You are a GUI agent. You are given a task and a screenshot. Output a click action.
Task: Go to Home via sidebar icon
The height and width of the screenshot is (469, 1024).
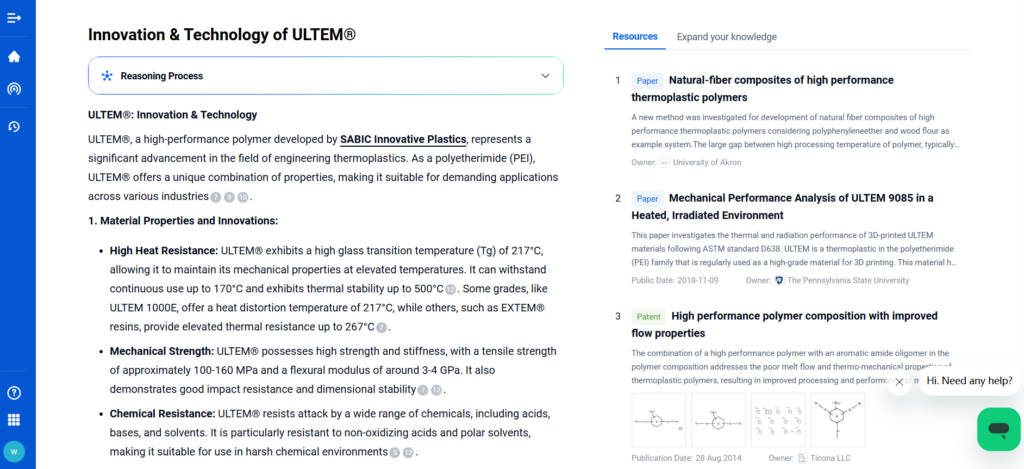14,57
